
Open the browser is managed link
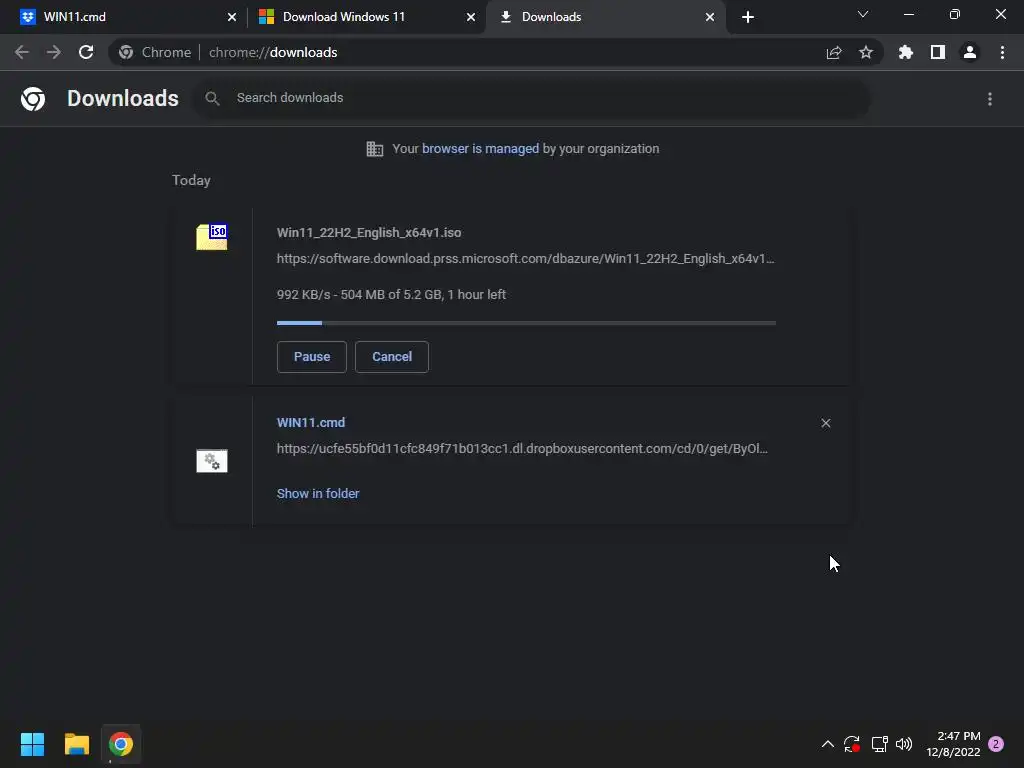tap(481, 149)
